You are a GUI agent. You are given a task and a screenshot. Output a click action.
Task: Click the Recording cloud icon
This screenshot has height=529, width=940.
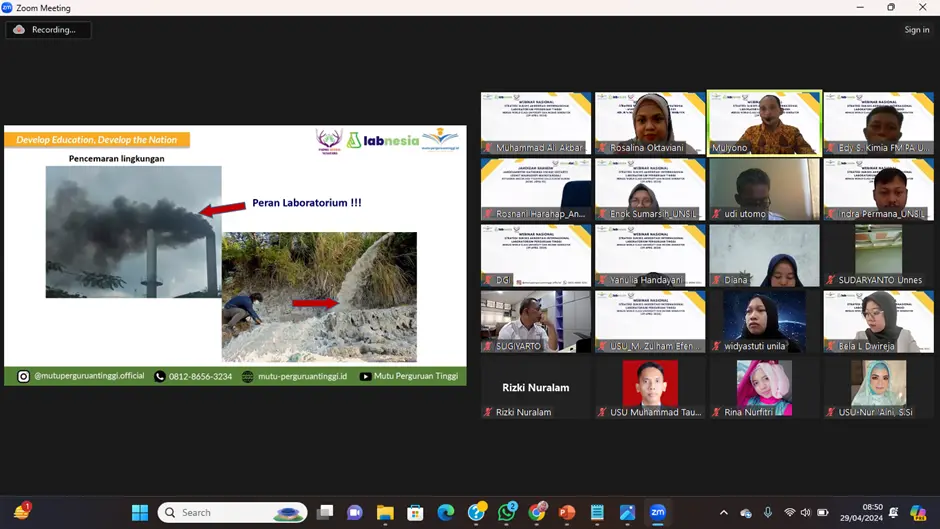[x=19, y=29]
